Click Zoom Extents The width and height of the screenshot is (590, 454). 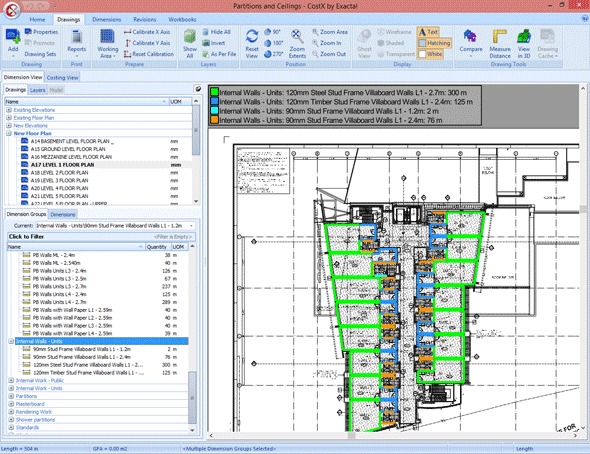[x=297, y=43]
